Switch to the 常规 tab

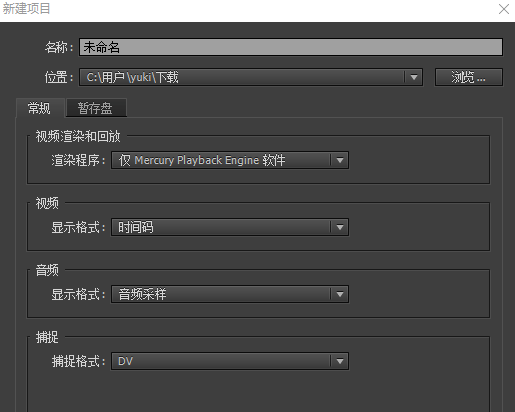click(x=40, y=108)
